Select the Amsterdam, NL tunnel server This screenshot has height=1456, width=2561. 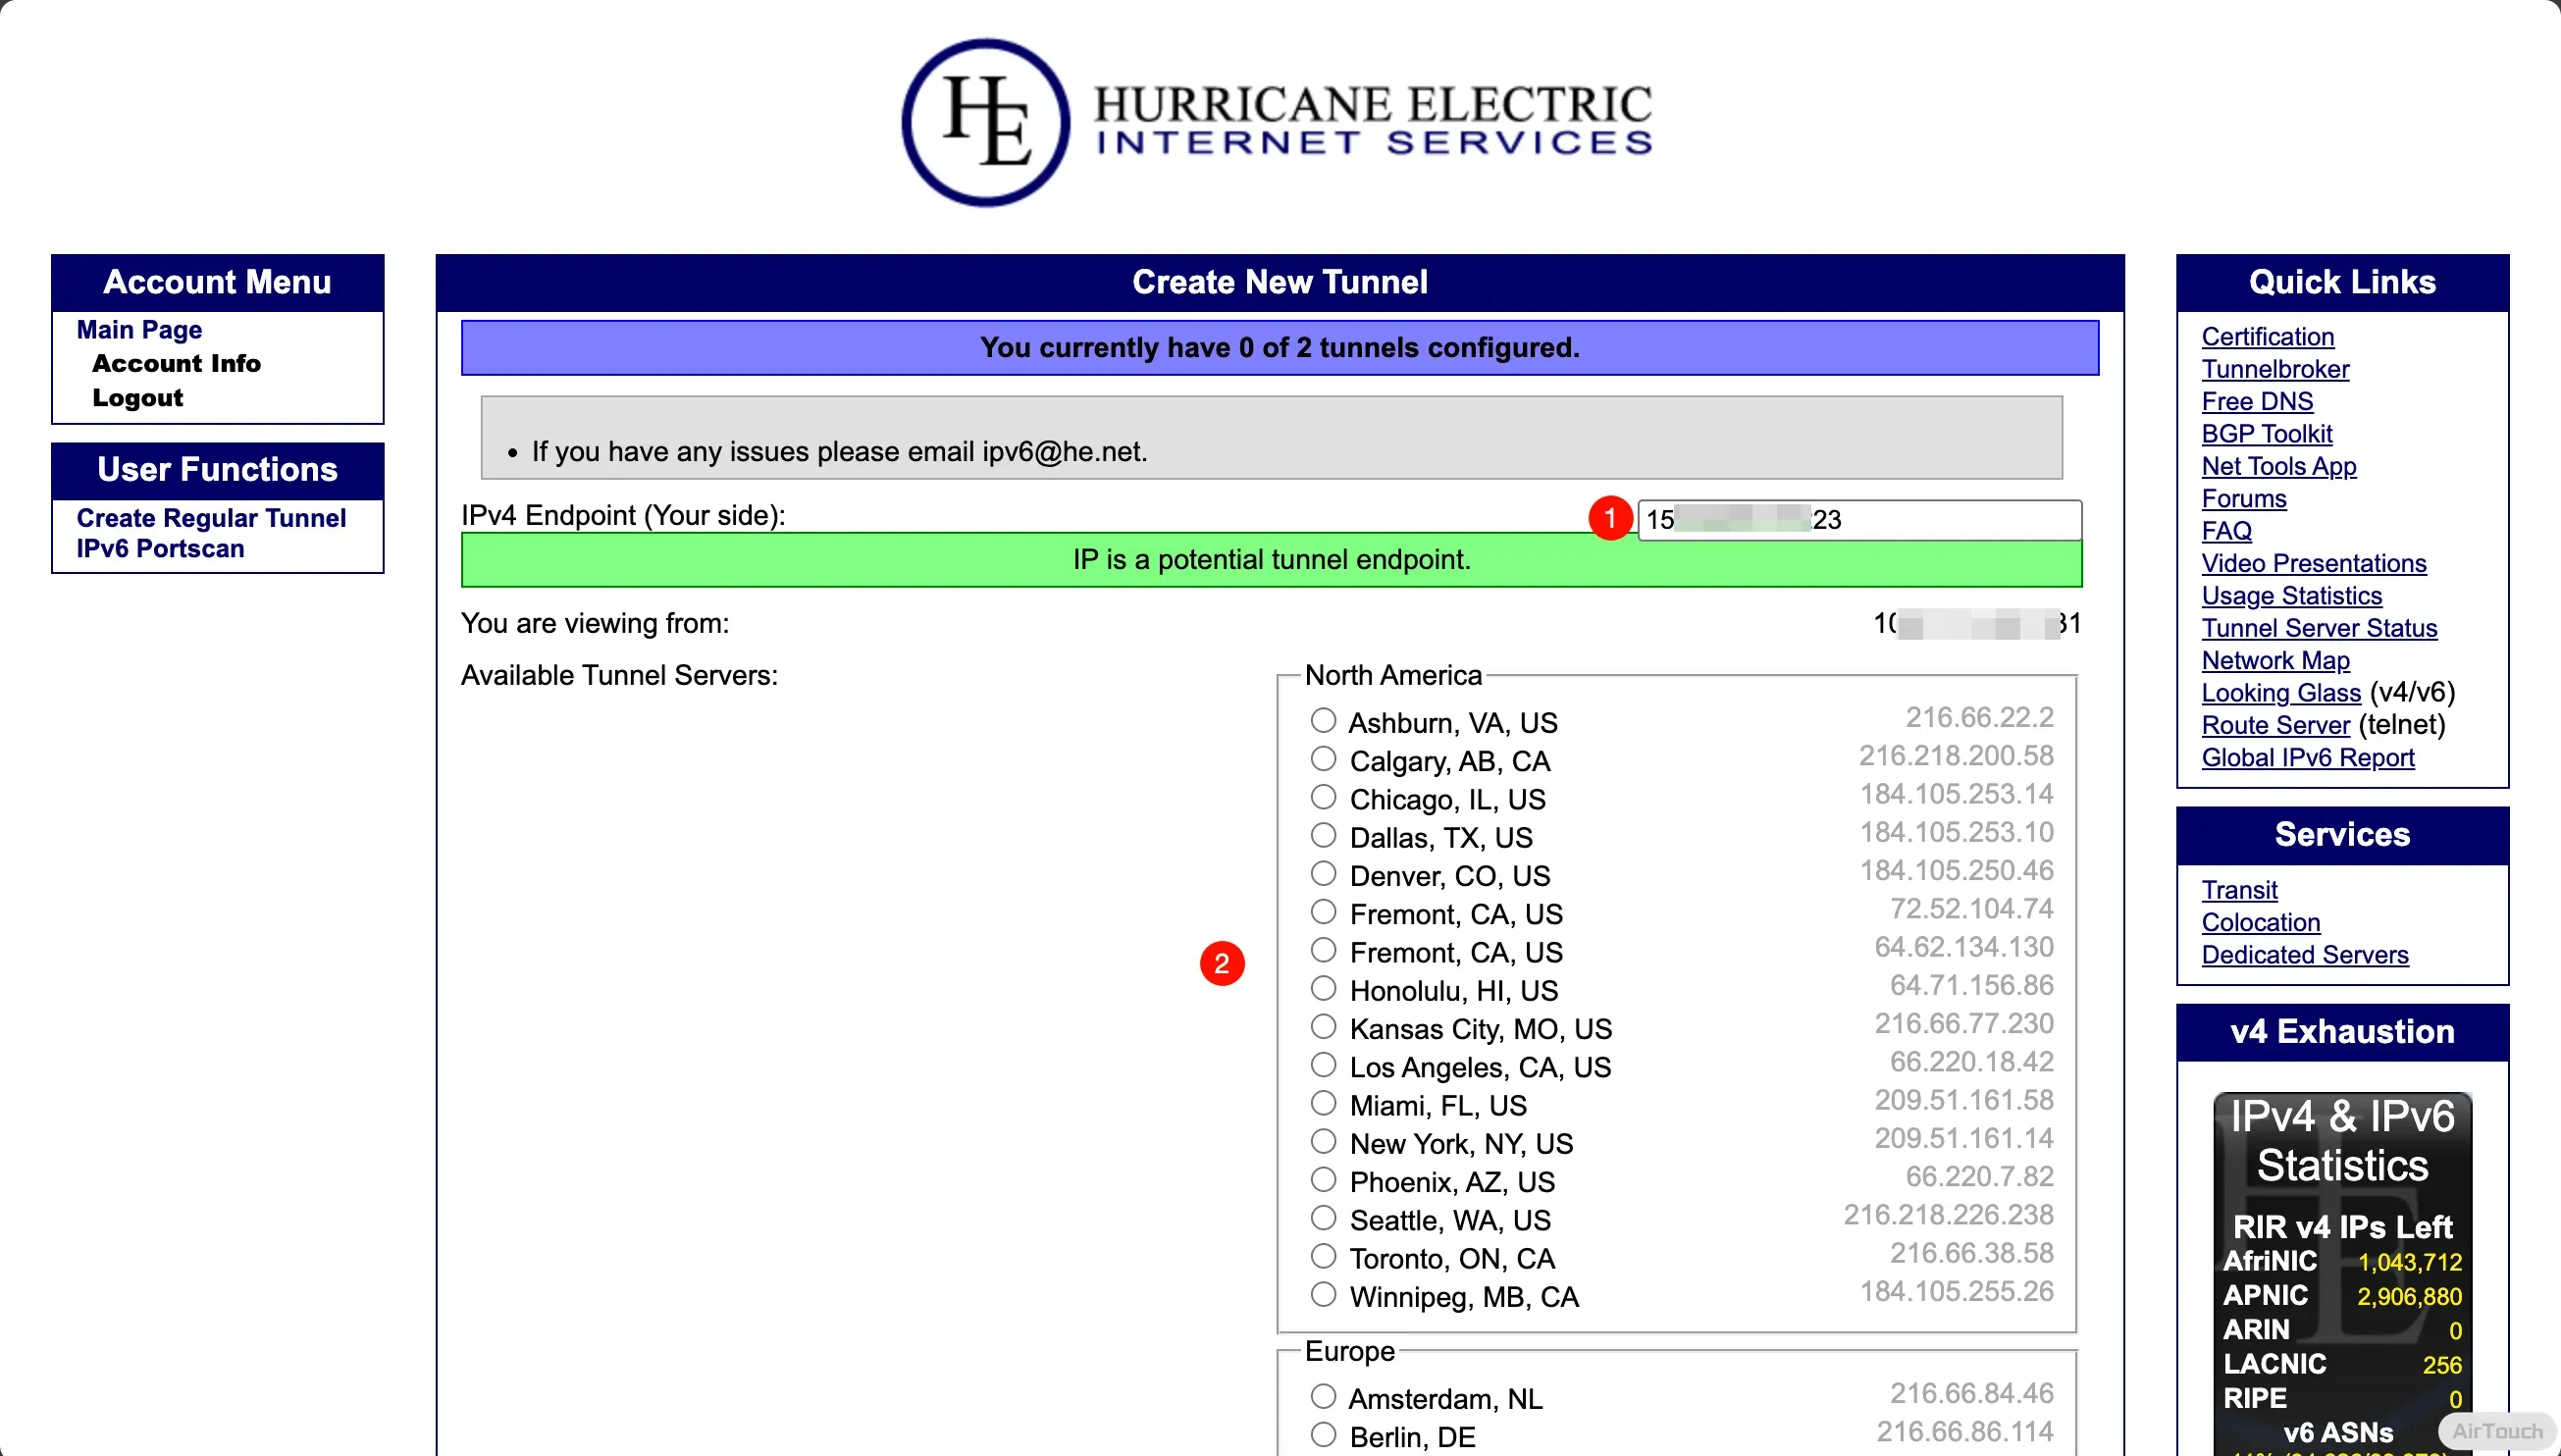pos(1323,1396)
